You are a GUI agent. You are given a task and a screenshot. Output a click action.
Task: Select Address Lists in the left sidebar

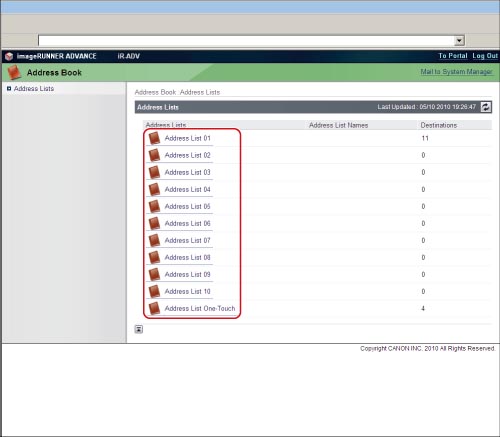tap(34, 89)
